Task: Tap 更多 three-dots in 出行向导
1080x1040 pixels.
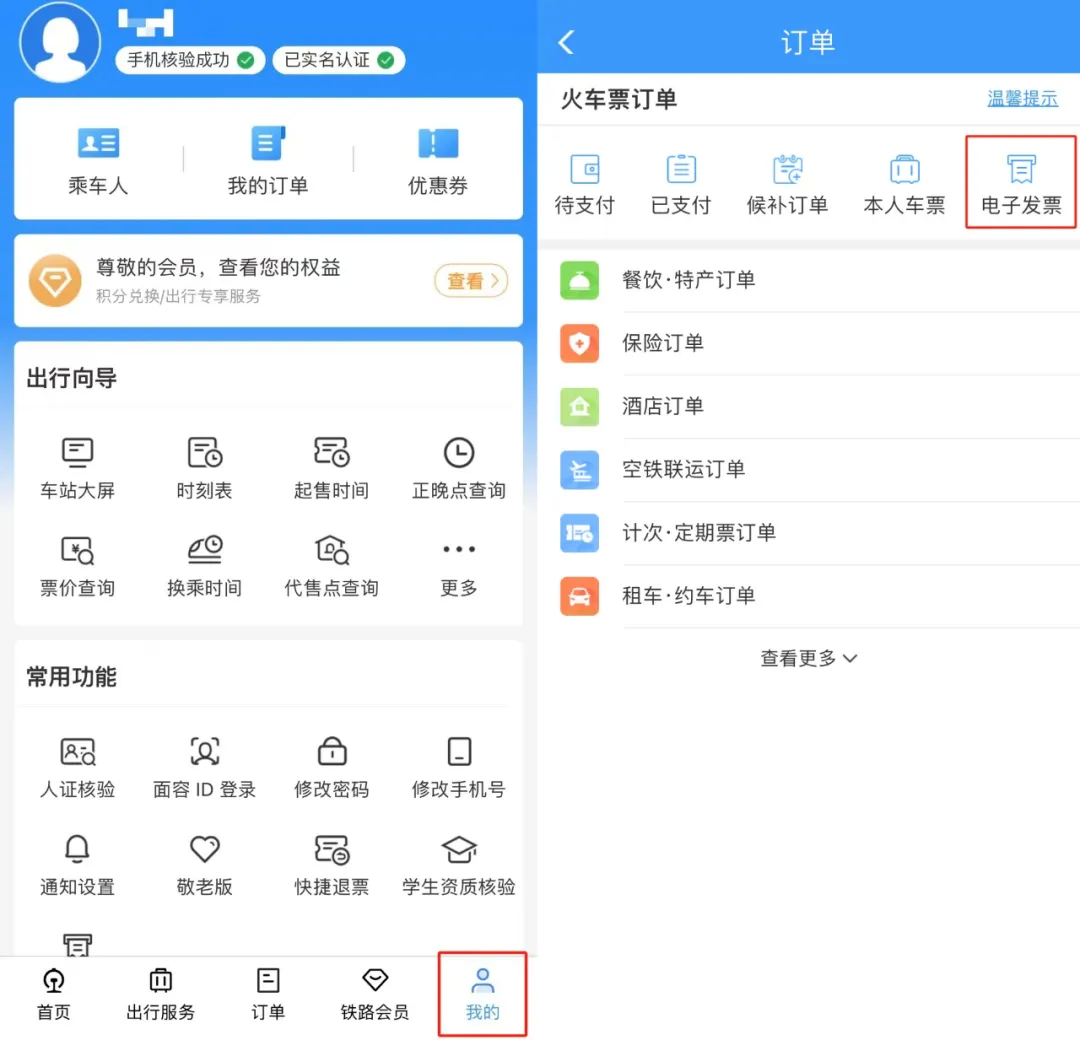Action: coord(458,551)
